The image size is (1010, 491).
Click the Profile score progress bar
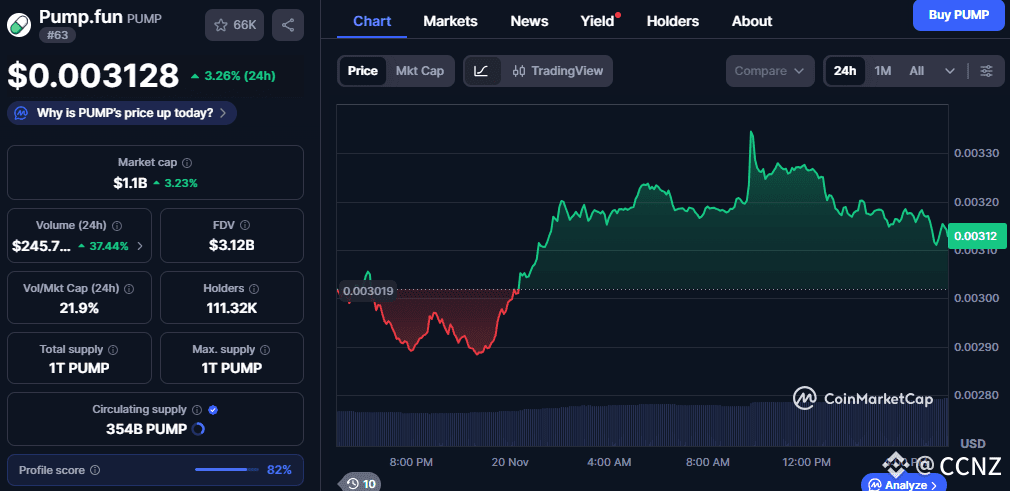(x=228, y=469)
